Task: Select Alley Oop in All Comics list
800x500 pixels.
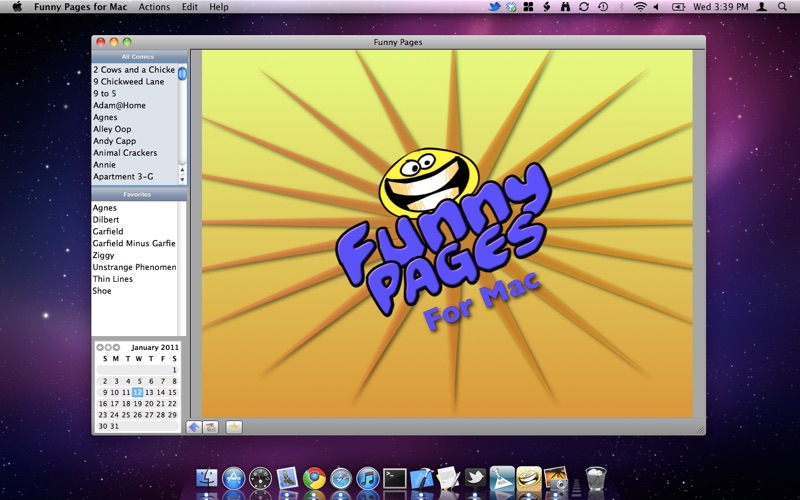Action: point(112,129)
